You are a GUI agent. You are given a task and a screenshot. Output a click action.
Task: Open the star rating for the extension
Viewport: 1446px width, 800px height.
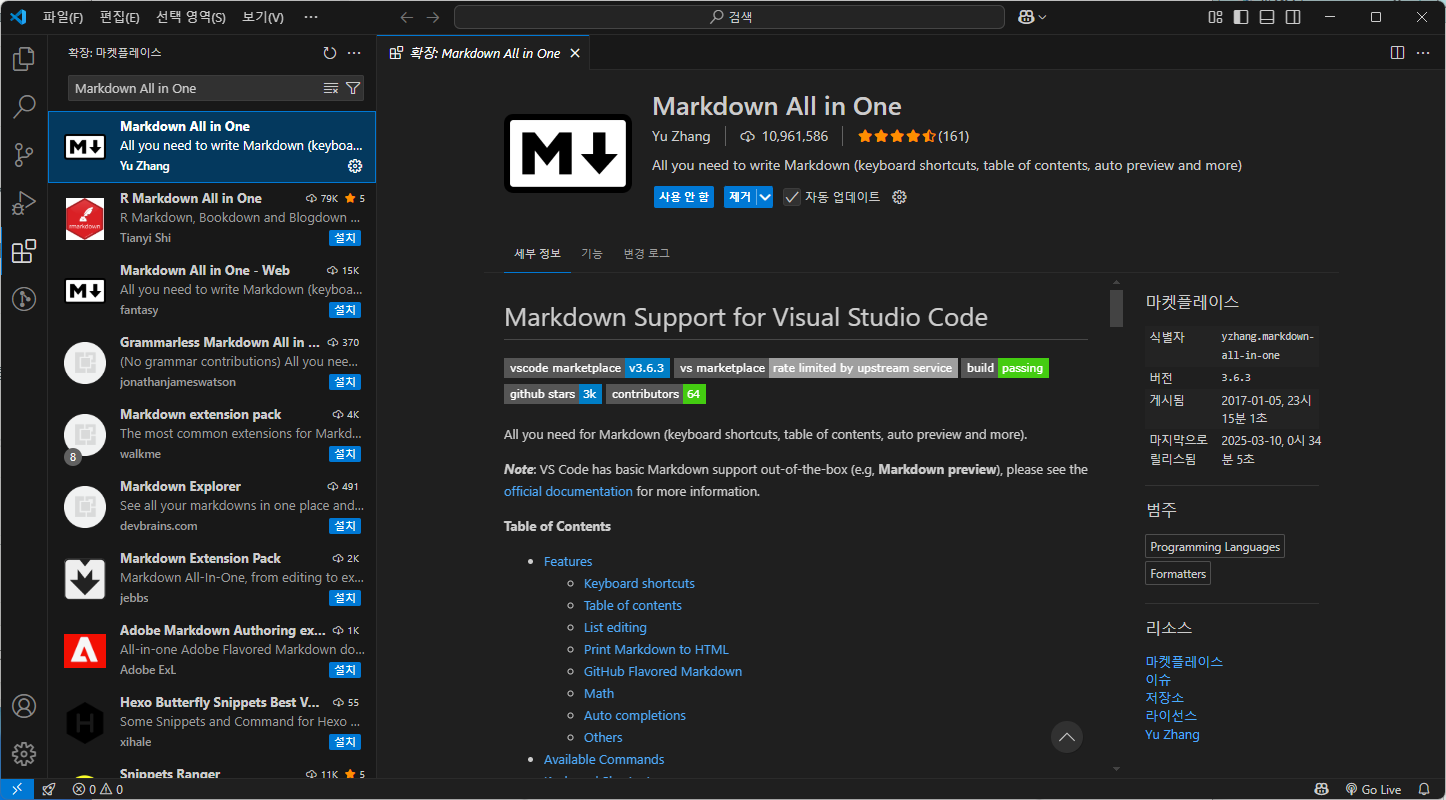pos(913,136)
